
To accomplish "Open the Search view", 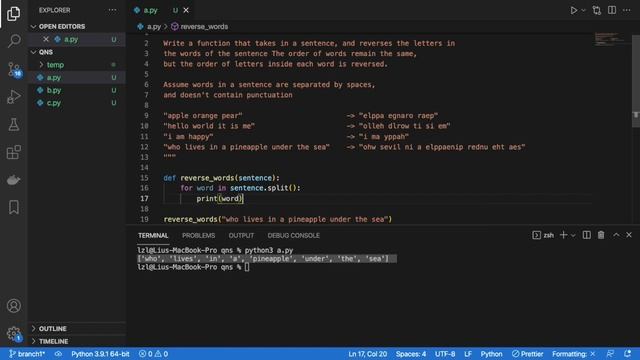I will tap(13, 41).
